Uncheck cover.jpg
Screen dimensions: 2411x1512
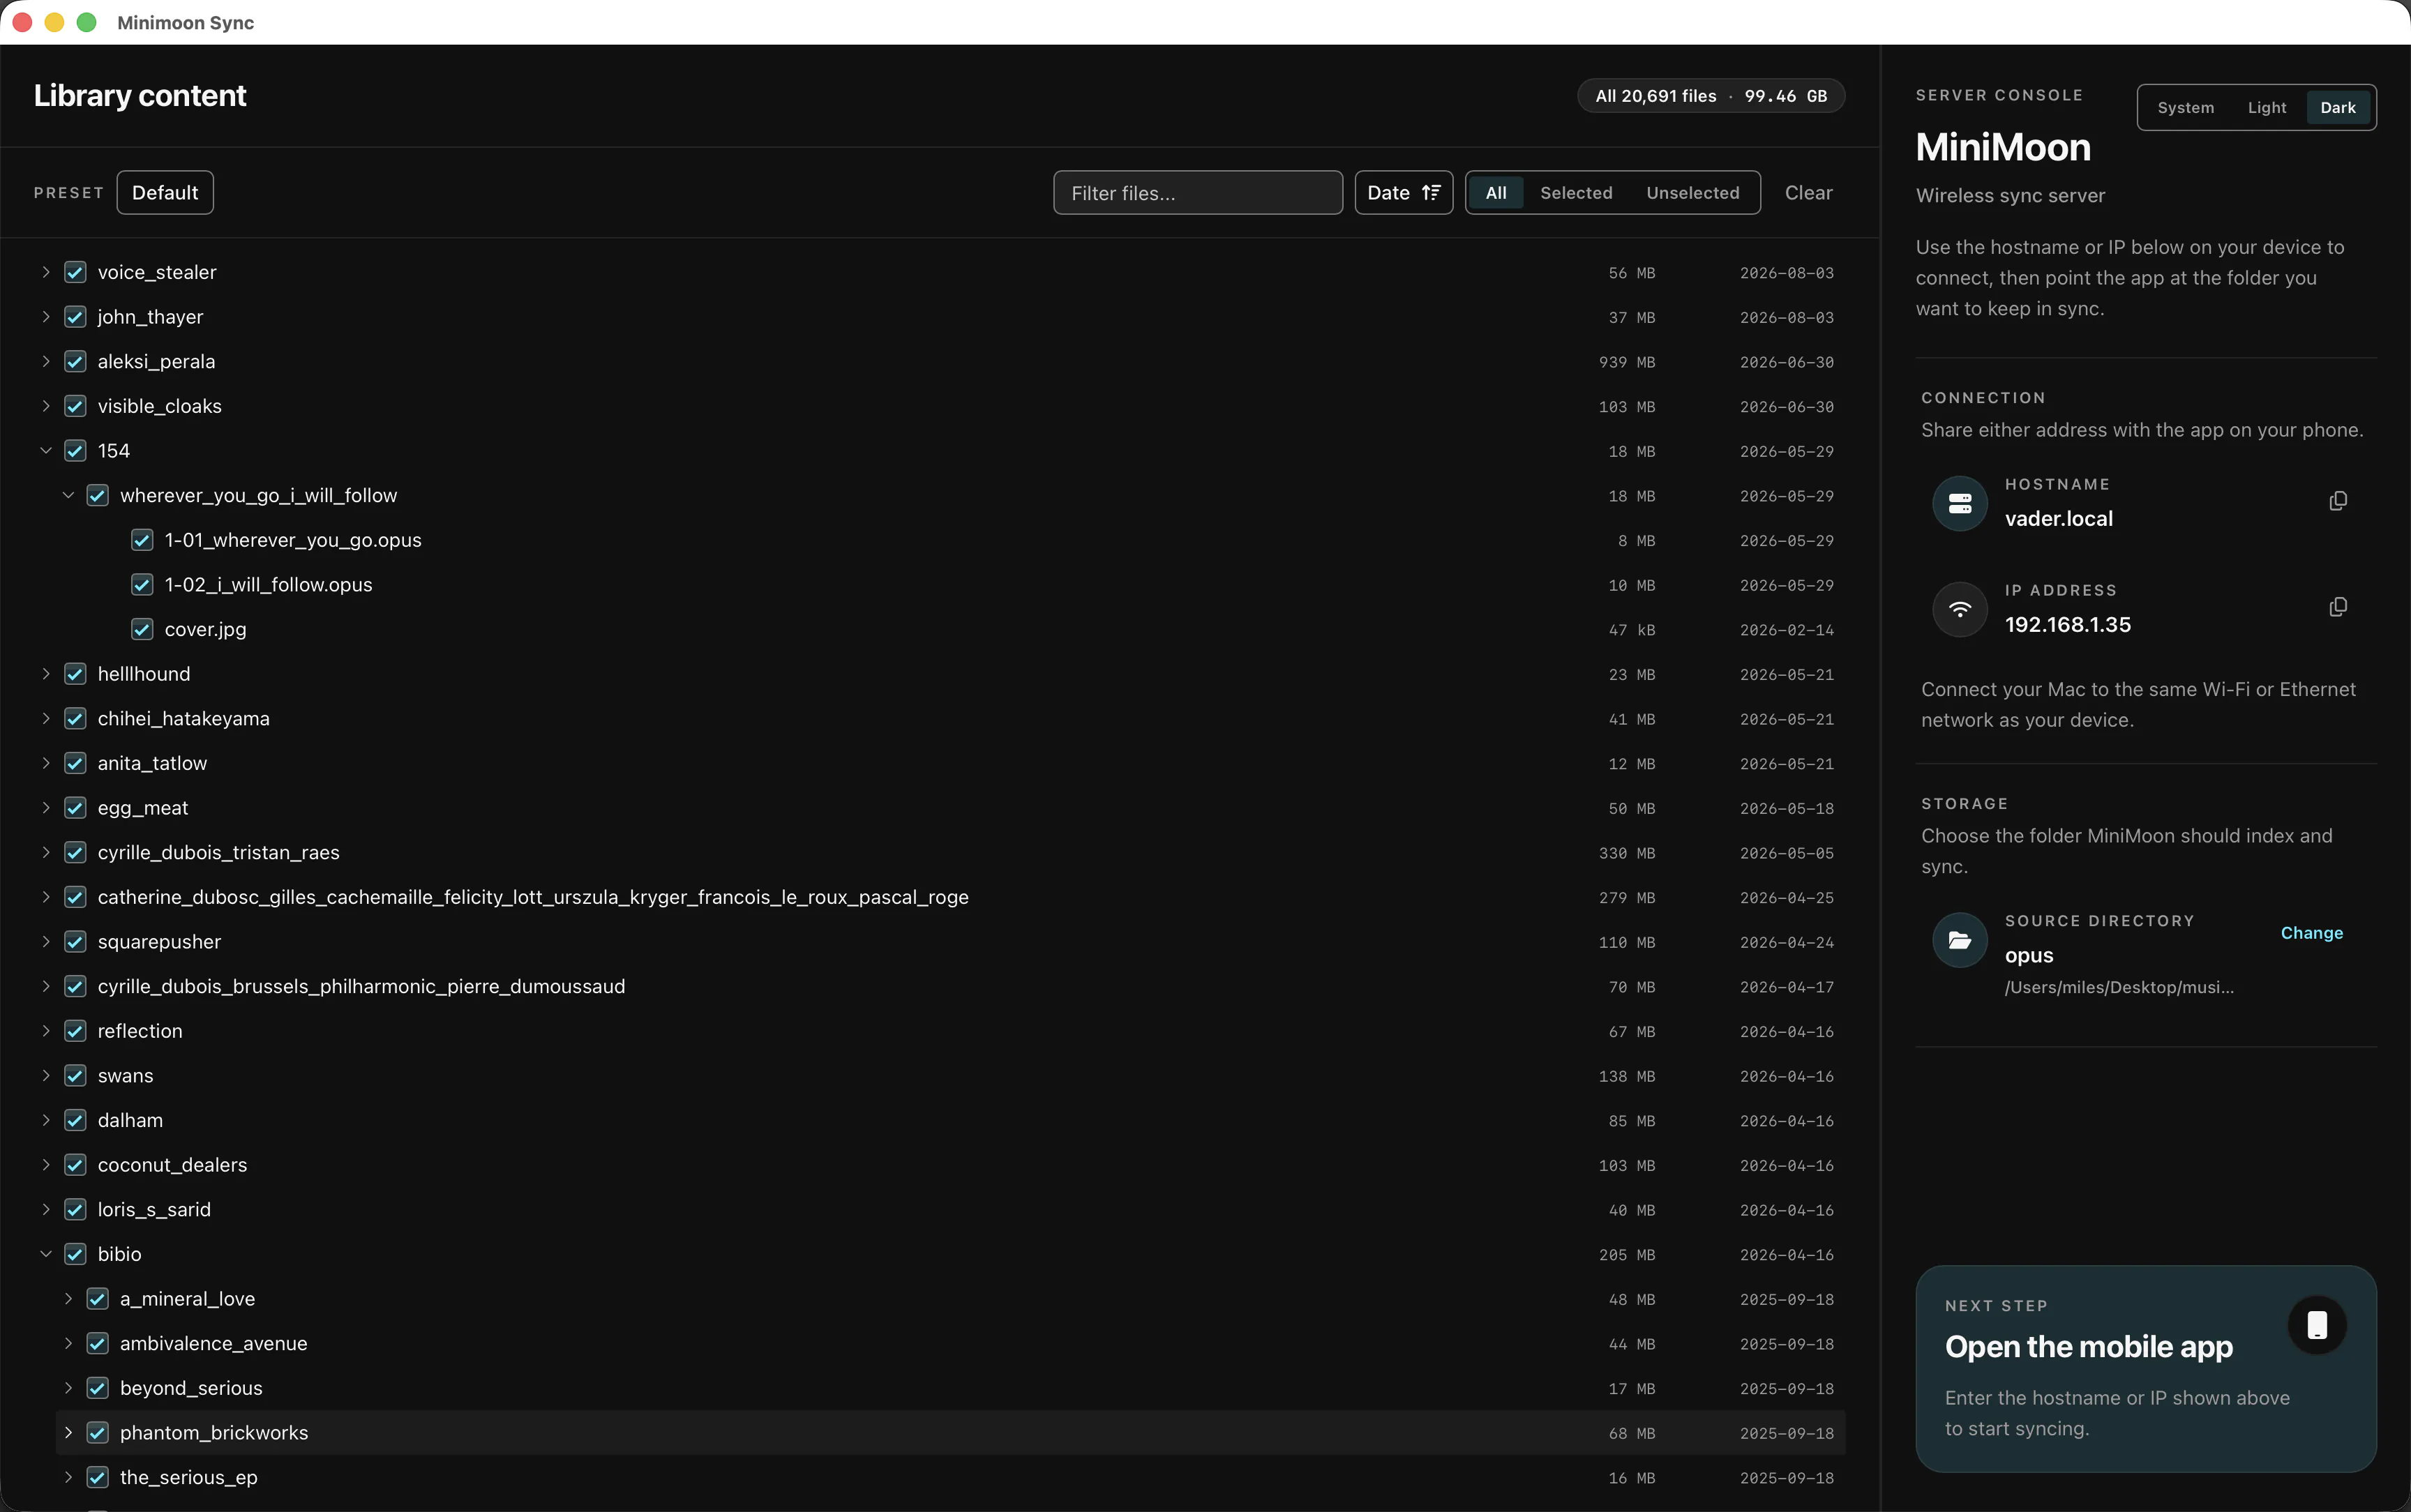coord(142,629)
